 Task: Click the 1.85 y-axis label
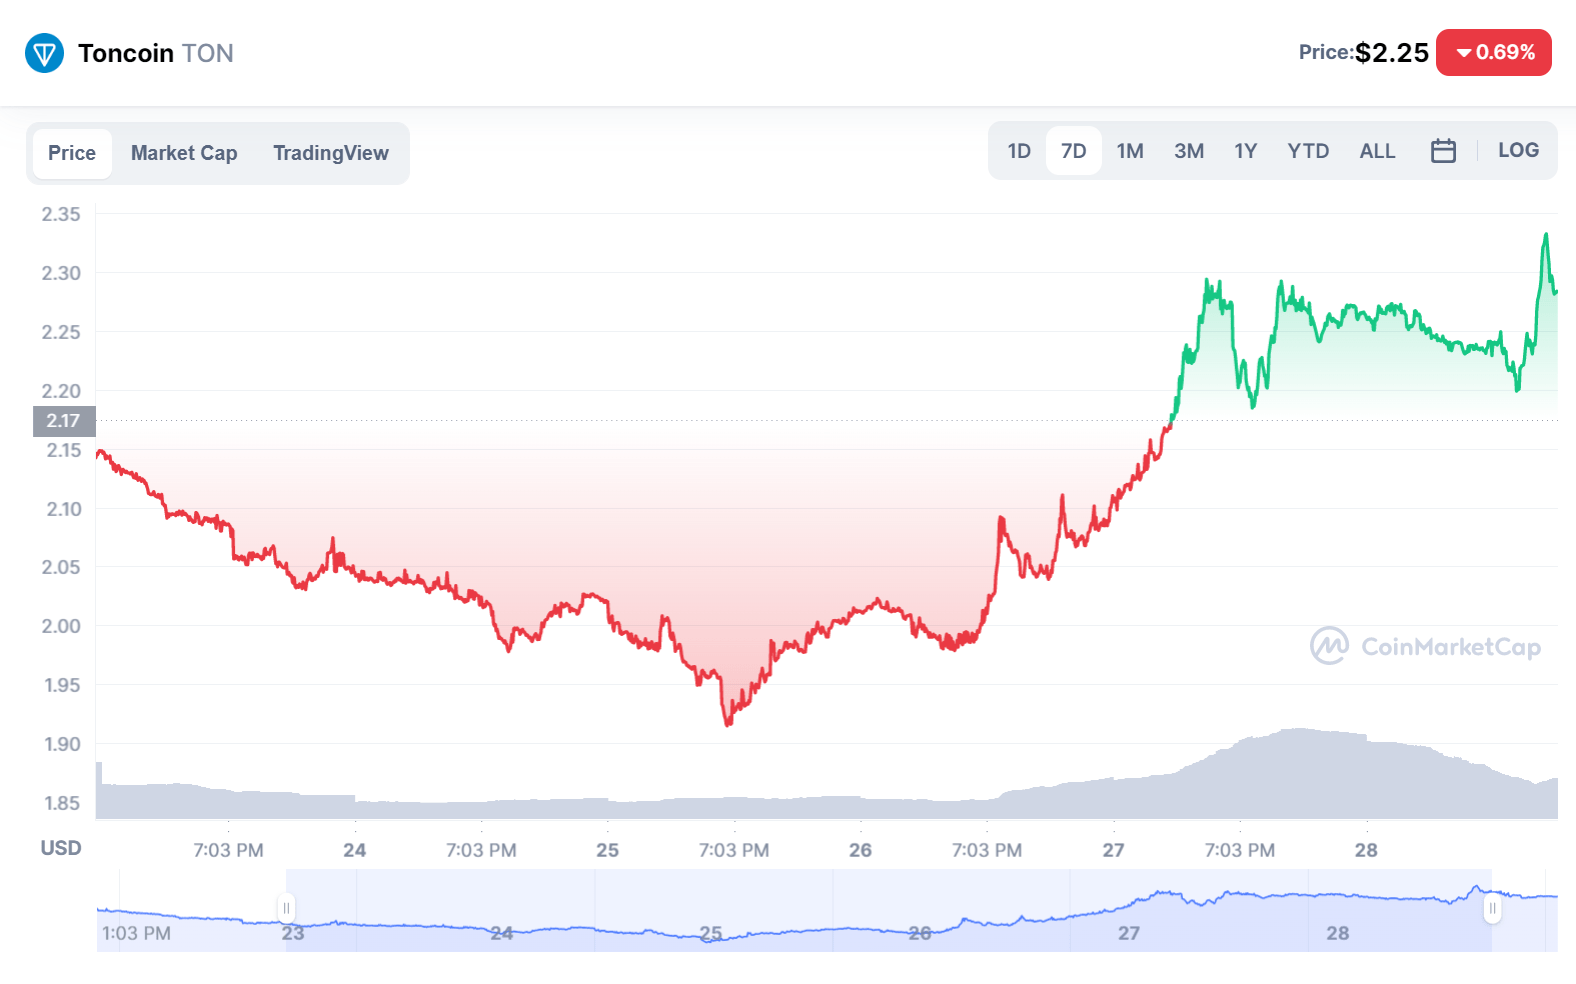point(62,803)
